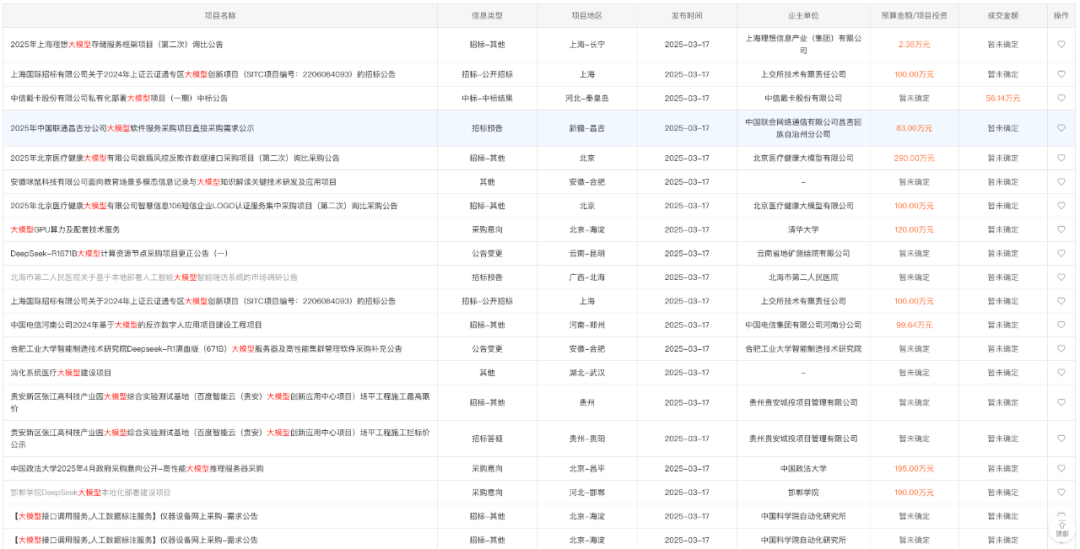Open DeepSeek-R1671B大模型计算资源节点采购项目更正公告
The height and width of the screenshot is (549, 1080).
[x=118, y=253]
